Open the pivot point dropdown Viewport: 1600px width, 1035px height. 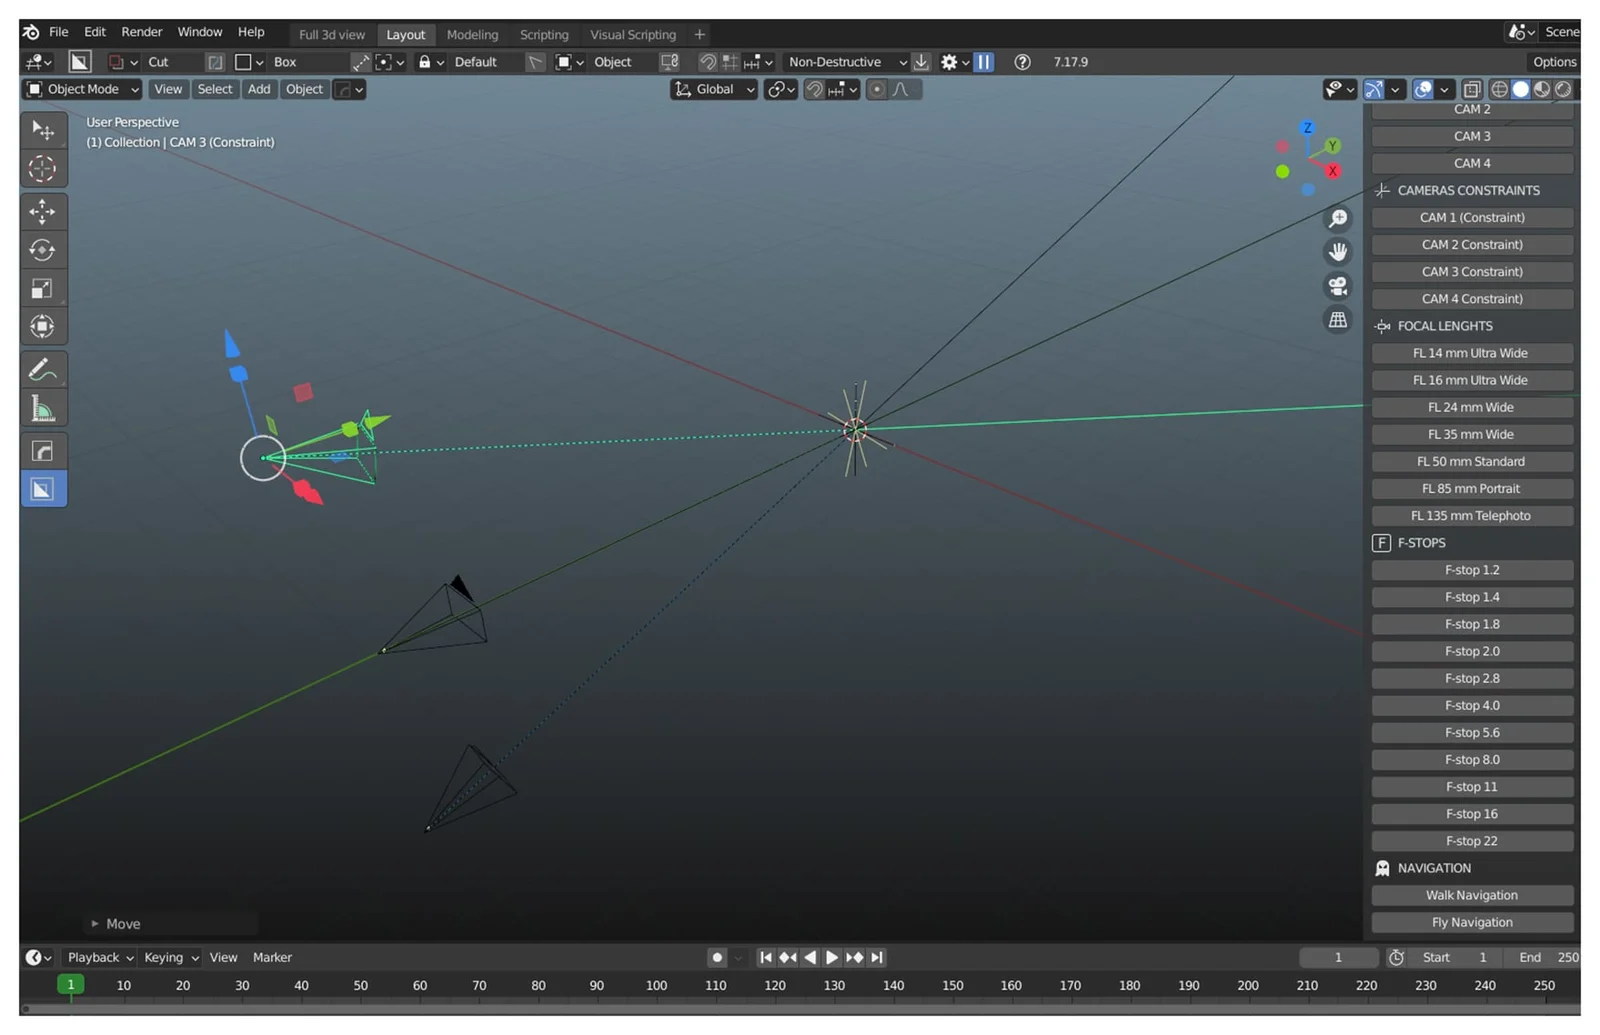tap(780, 89)
